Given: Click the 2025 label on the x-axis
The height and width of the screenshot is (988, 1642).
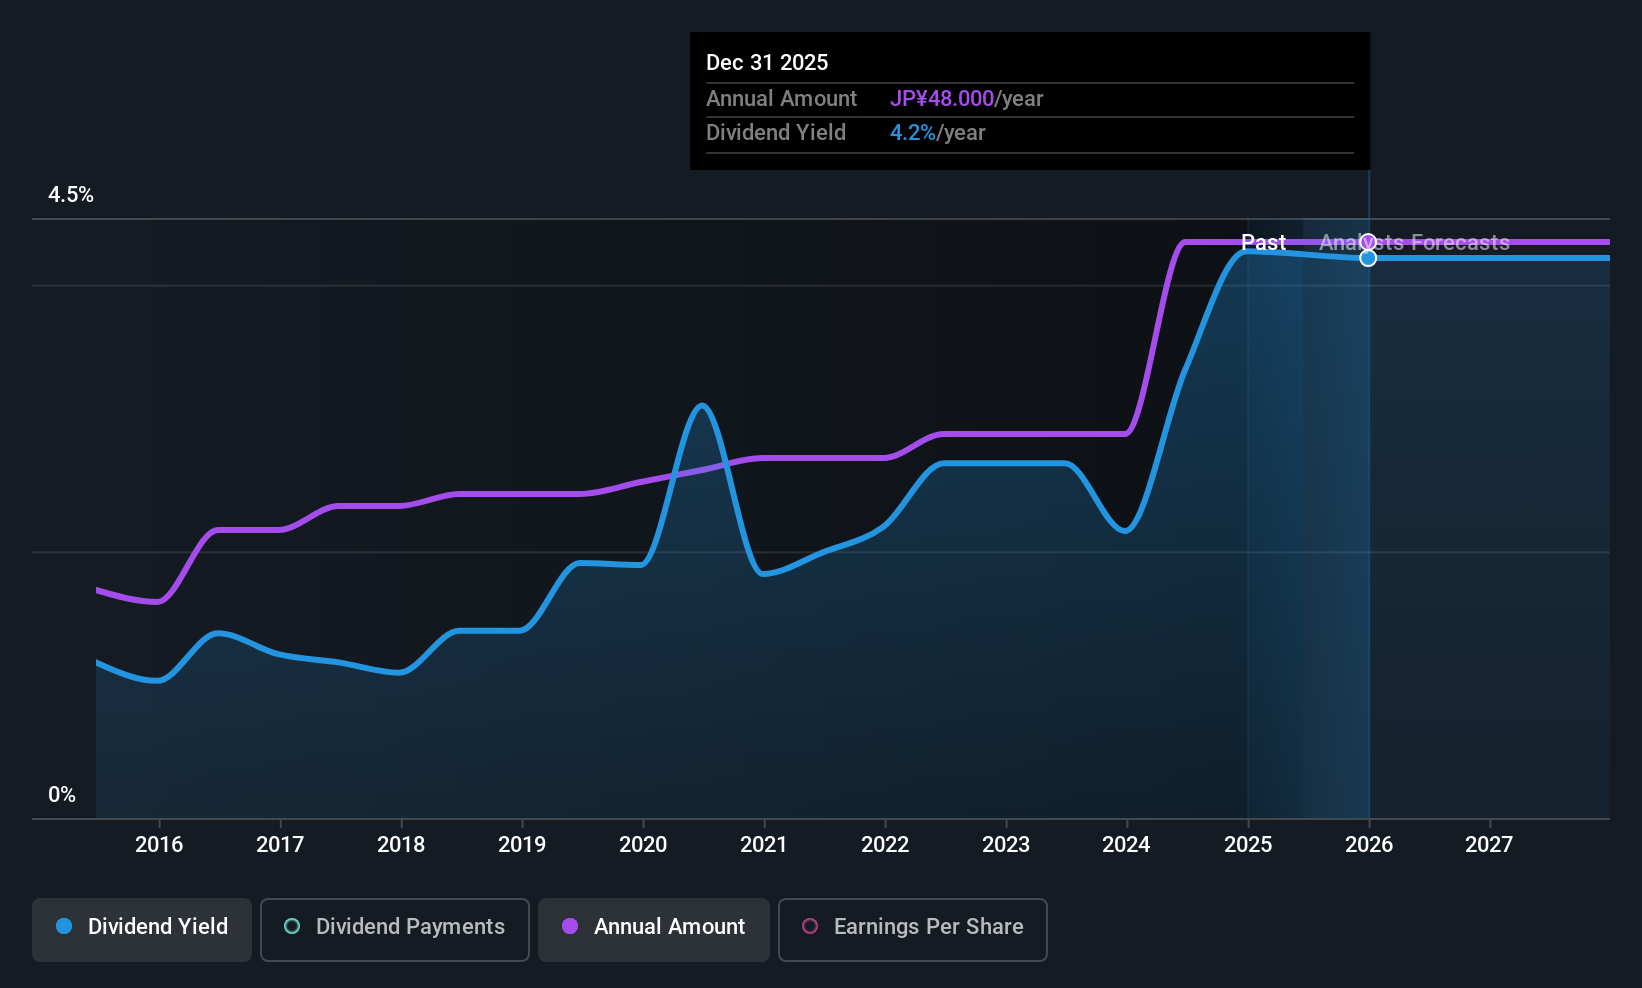Looking at the screenshot, I should [x=1248, y=845].
